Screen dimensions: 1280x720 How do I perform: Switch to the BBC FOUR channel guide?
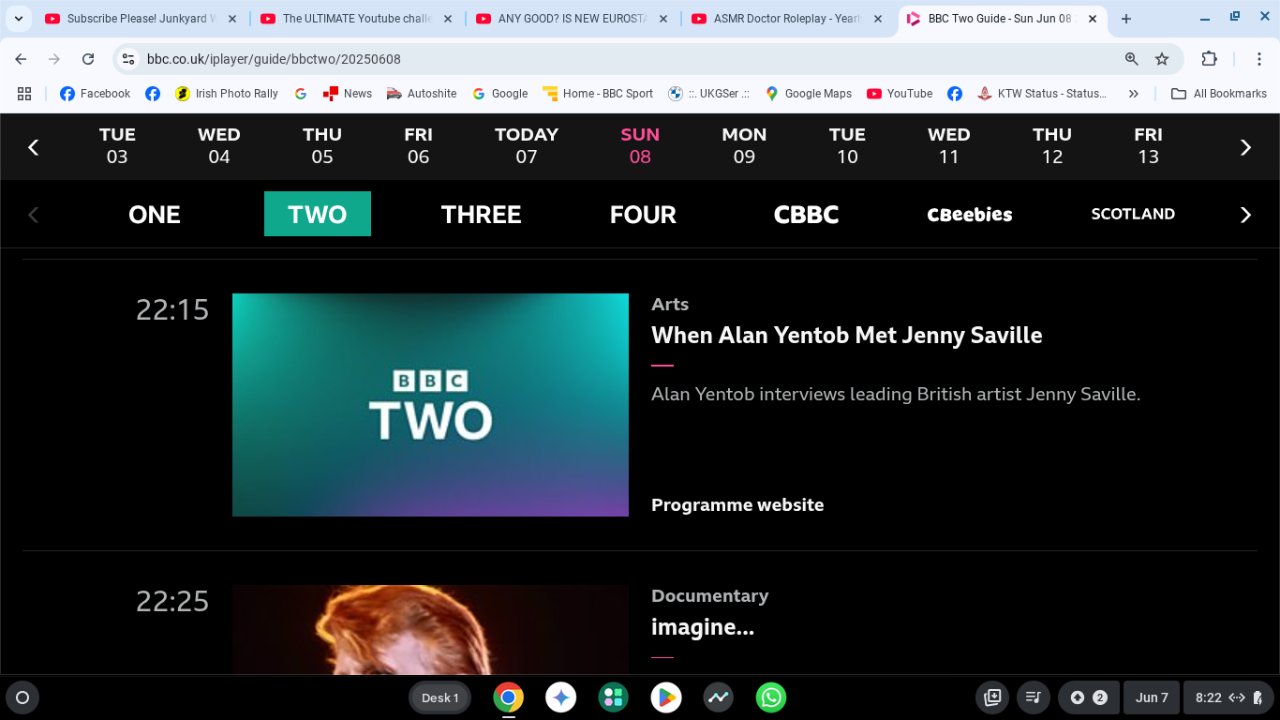tap(643, 214)
